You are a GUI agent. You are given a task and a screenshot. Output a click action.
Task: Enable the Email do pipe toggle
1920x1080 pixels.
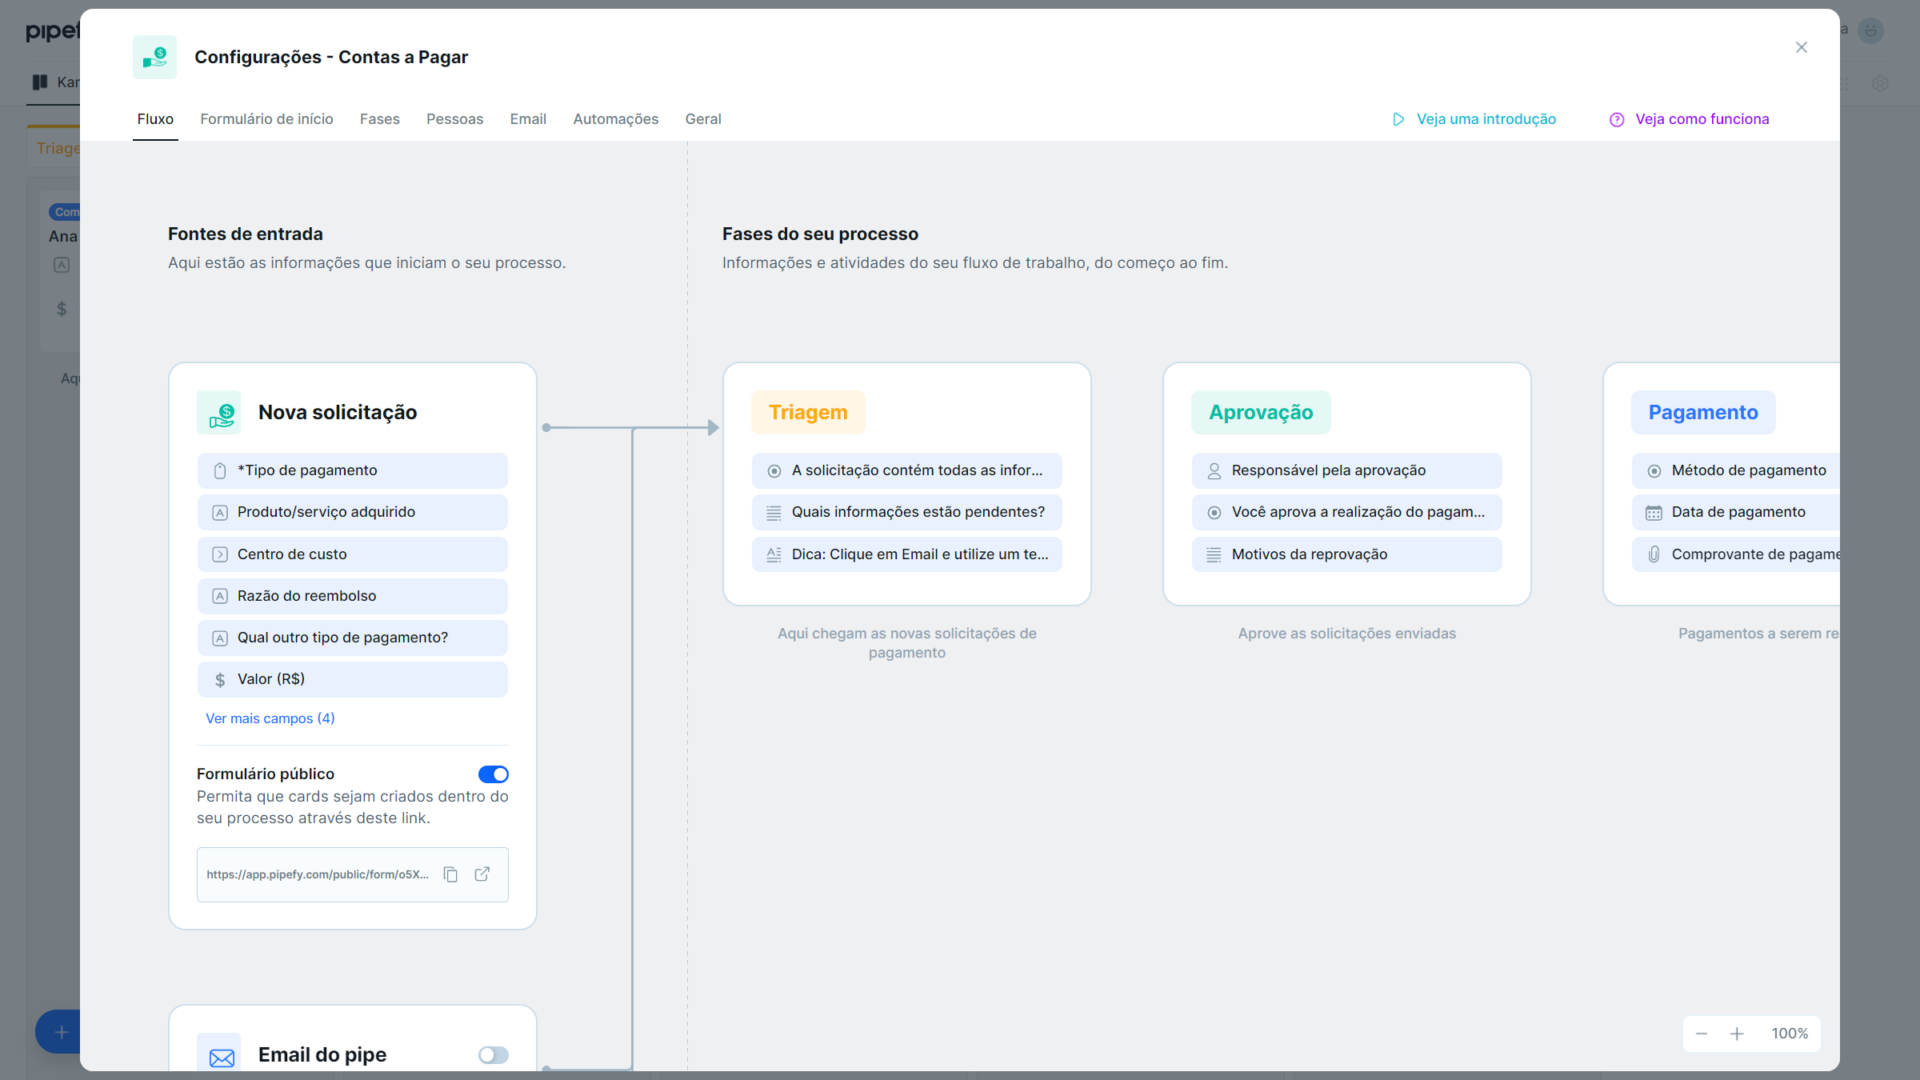point(493,1055)
